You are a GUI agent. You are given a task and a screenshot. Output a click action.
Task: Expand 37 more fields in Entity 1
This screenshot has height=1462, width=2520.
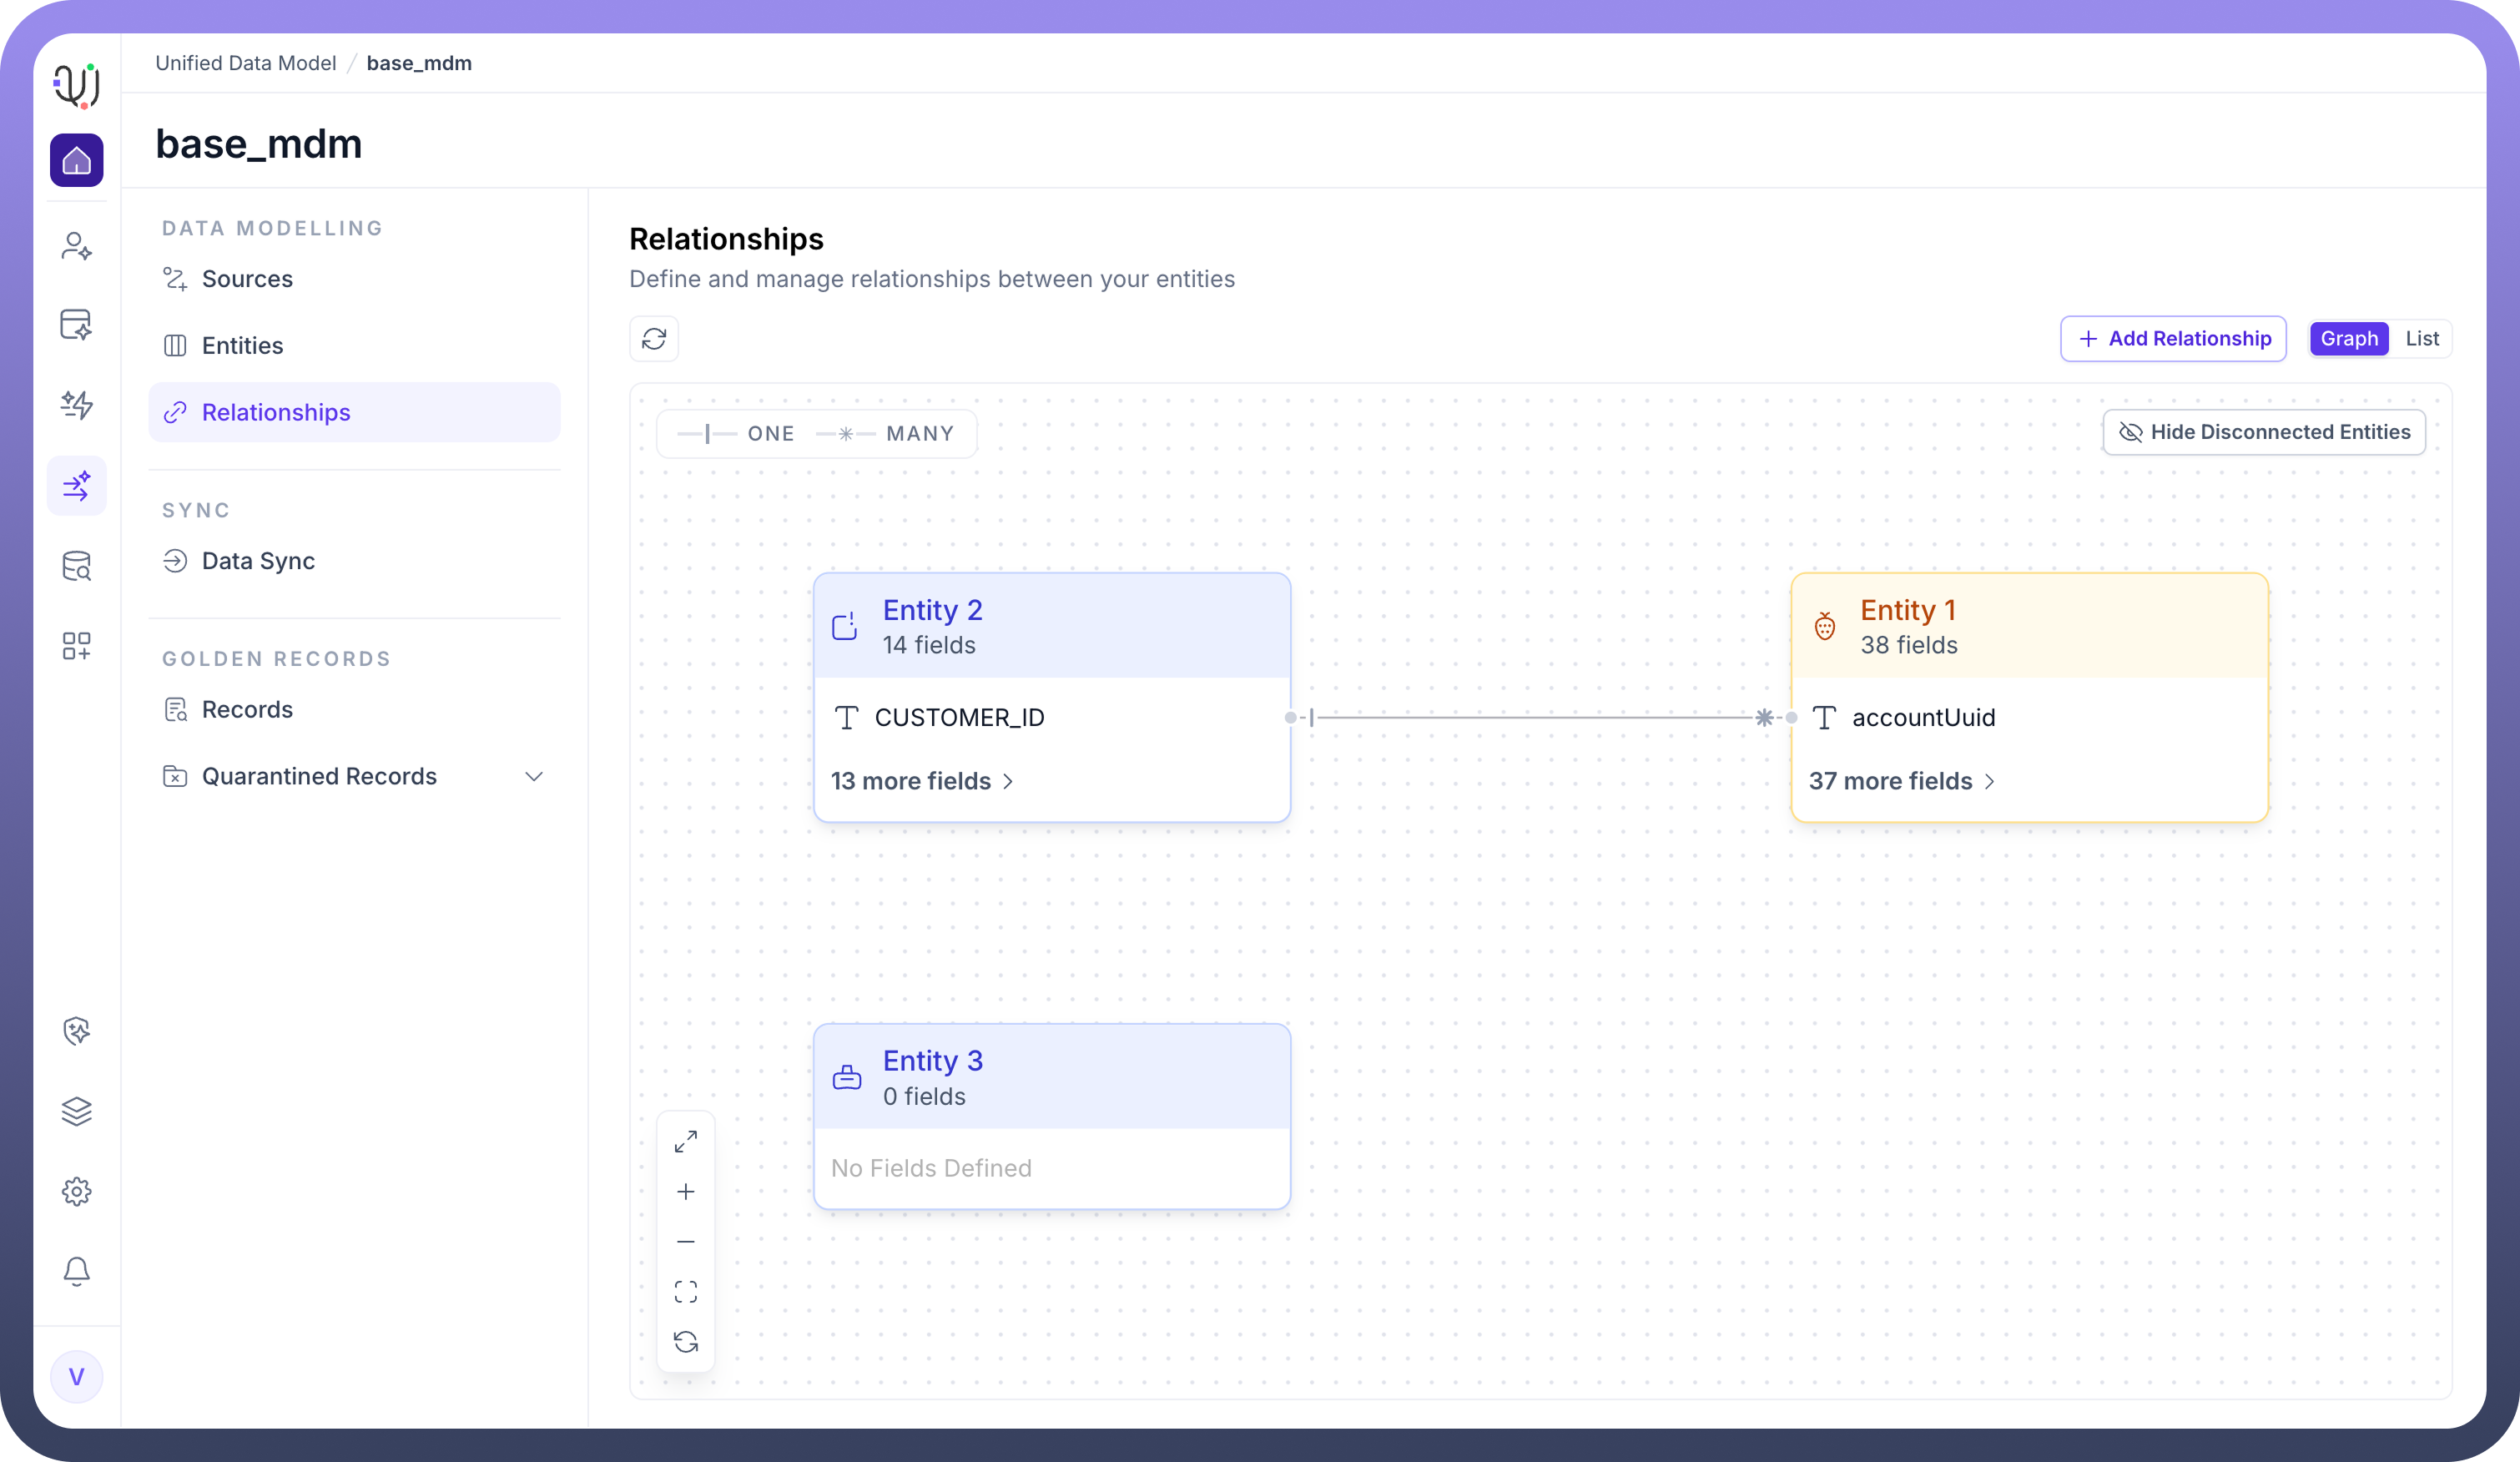(1901, 781)
